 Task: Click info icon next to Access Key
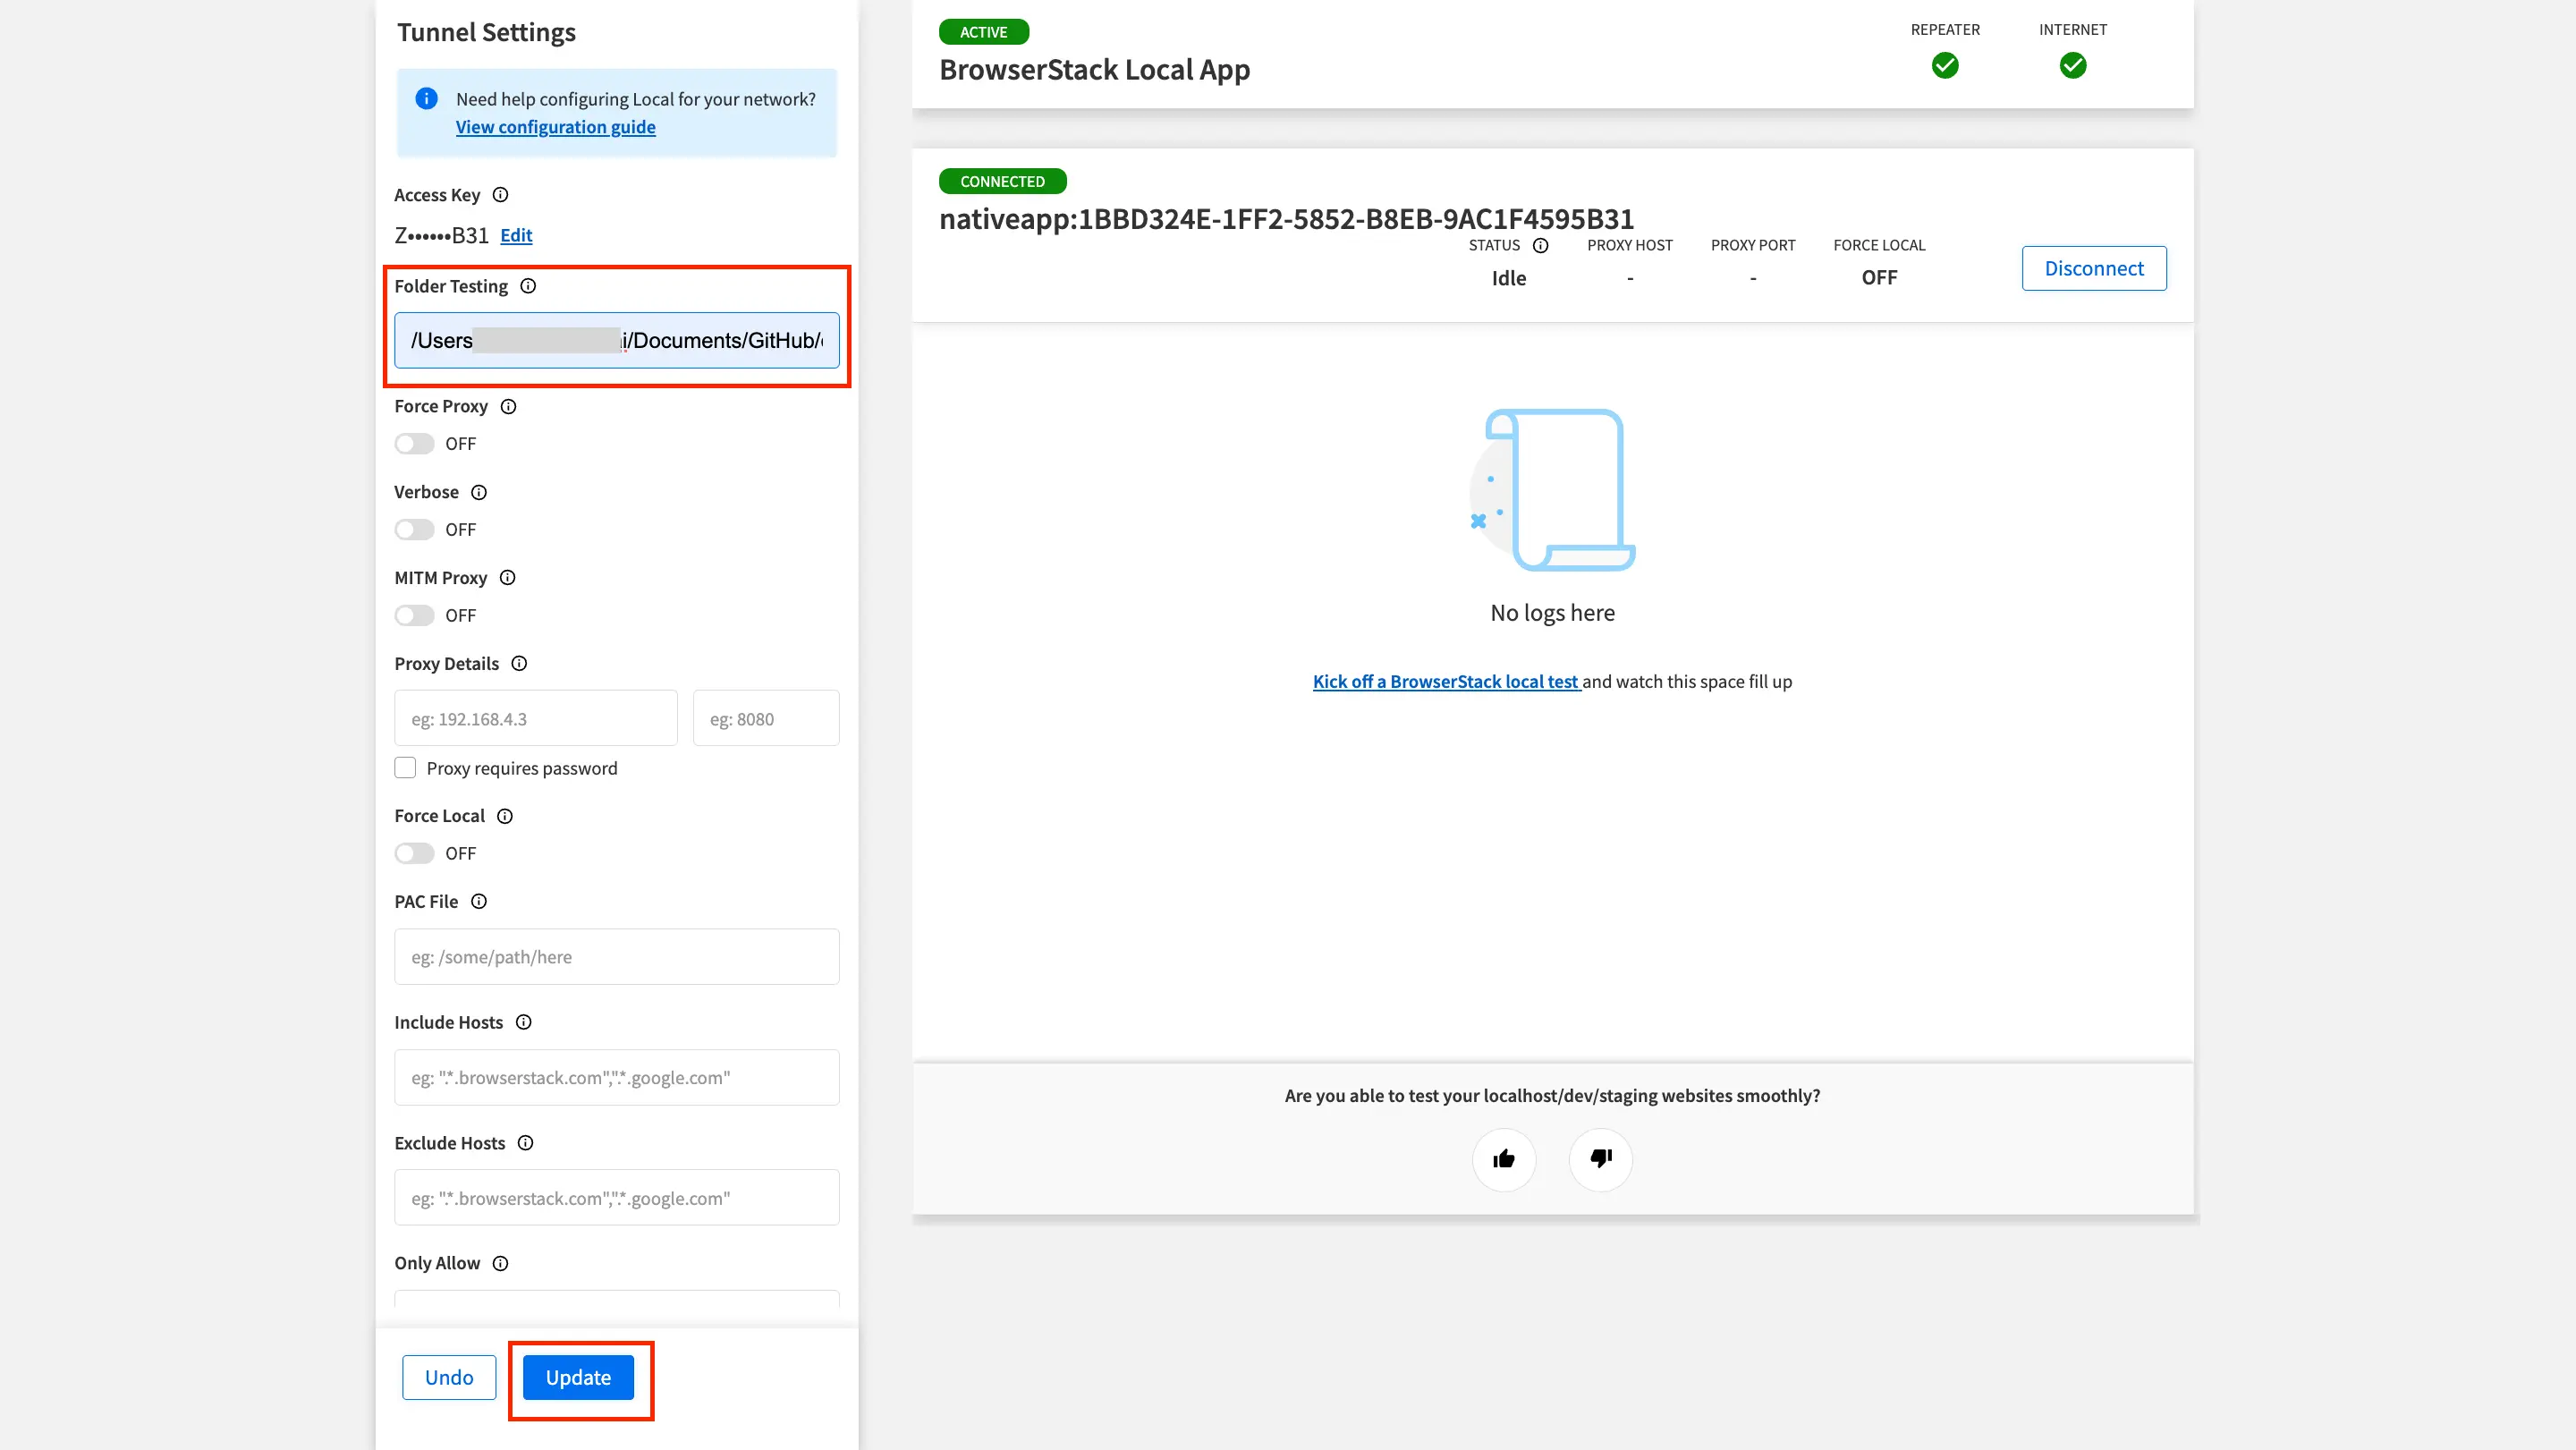[500, 195]
